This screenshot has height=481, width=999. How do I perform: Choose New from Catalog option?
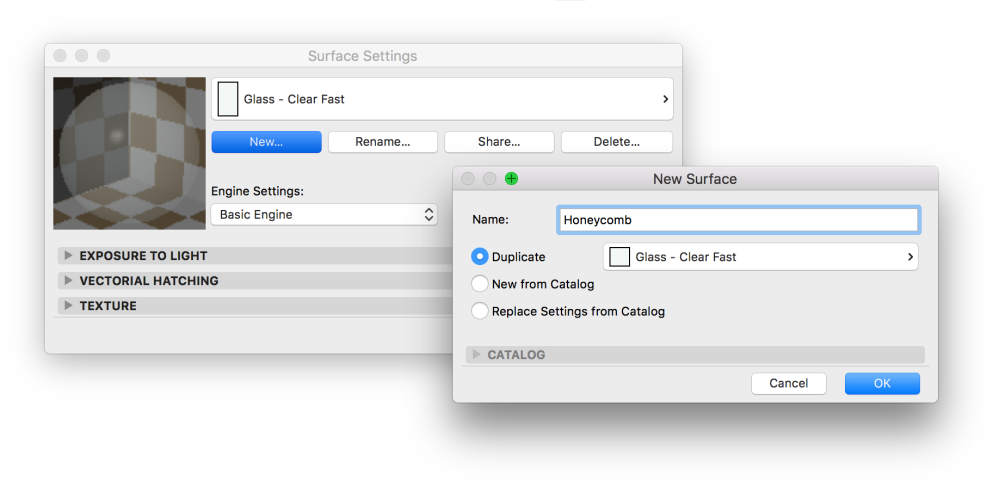pyautogui.click(x=480, y=284)
